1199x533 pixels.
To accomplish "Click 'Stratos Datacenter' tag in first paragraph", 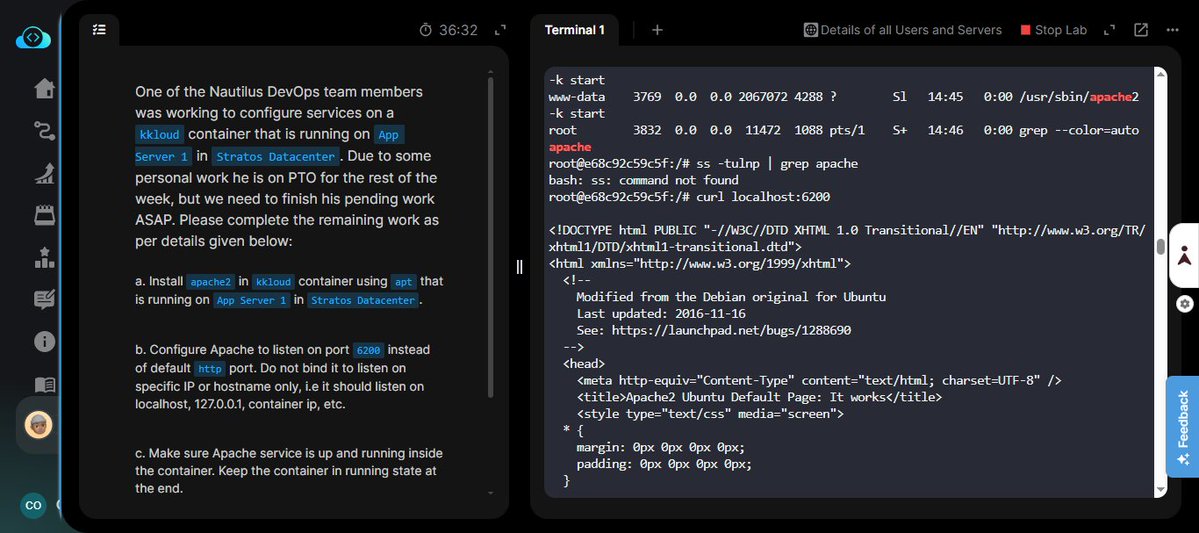I will (x=275, y=156).
